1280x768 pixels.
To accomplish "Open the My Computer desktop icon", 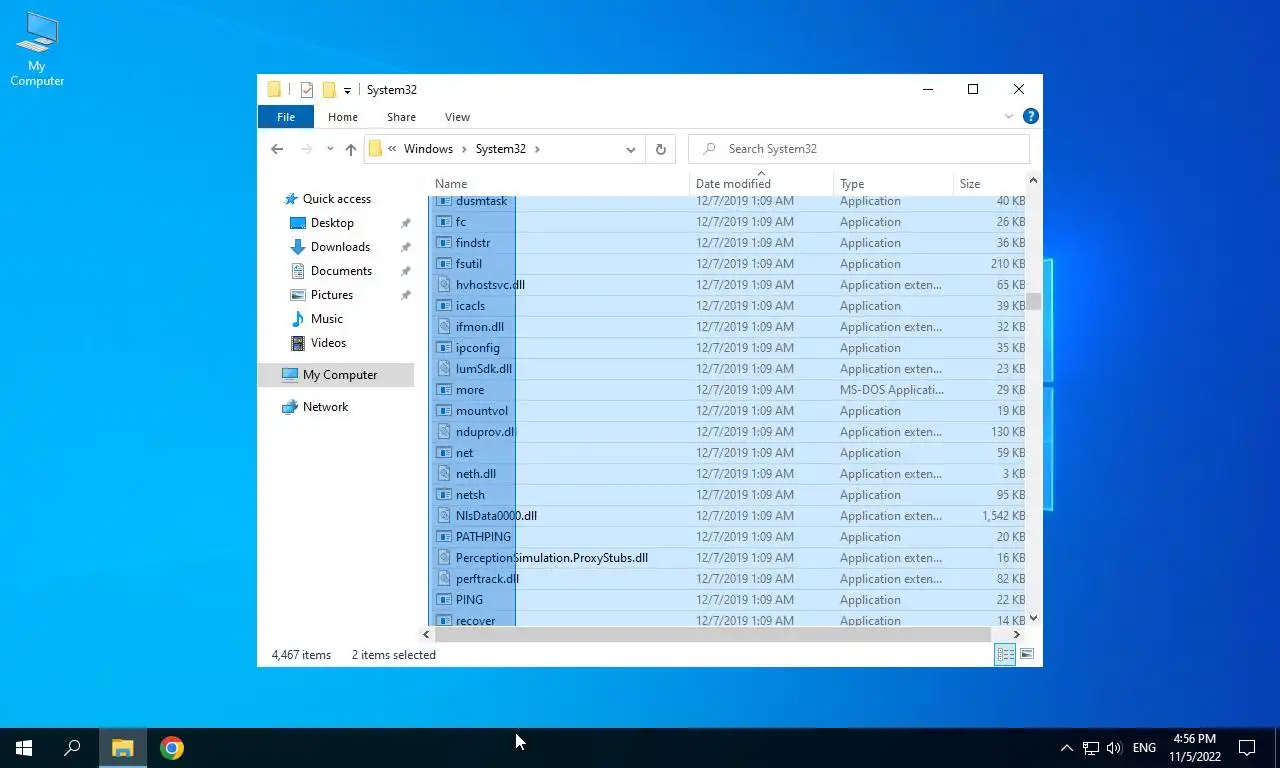I will click(37, 49).
